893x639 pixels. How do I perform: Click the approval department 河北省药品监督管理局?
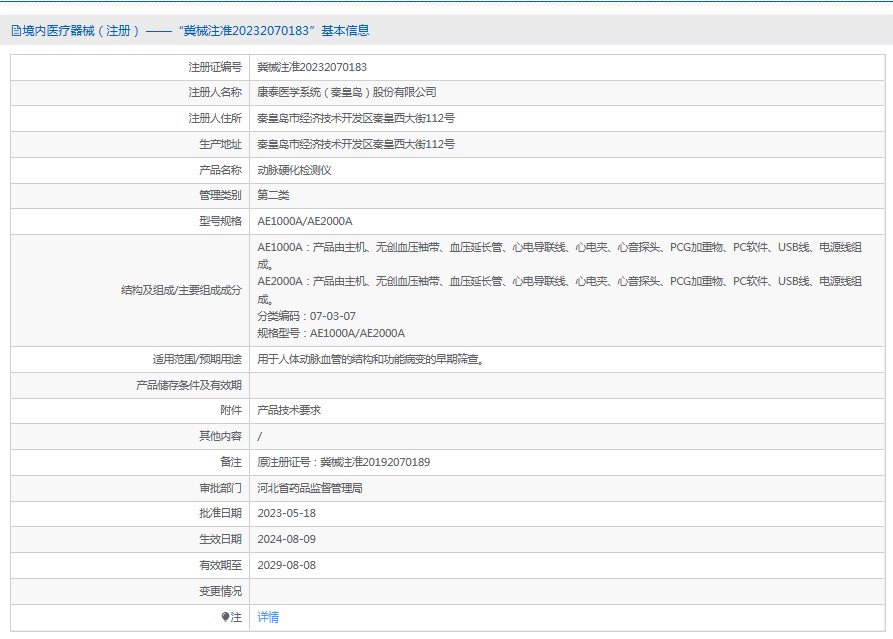(x=310, y=488)
